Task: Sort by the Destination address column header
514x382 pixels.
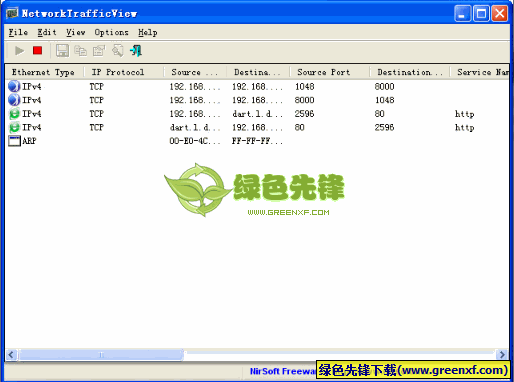Action: 258,72
